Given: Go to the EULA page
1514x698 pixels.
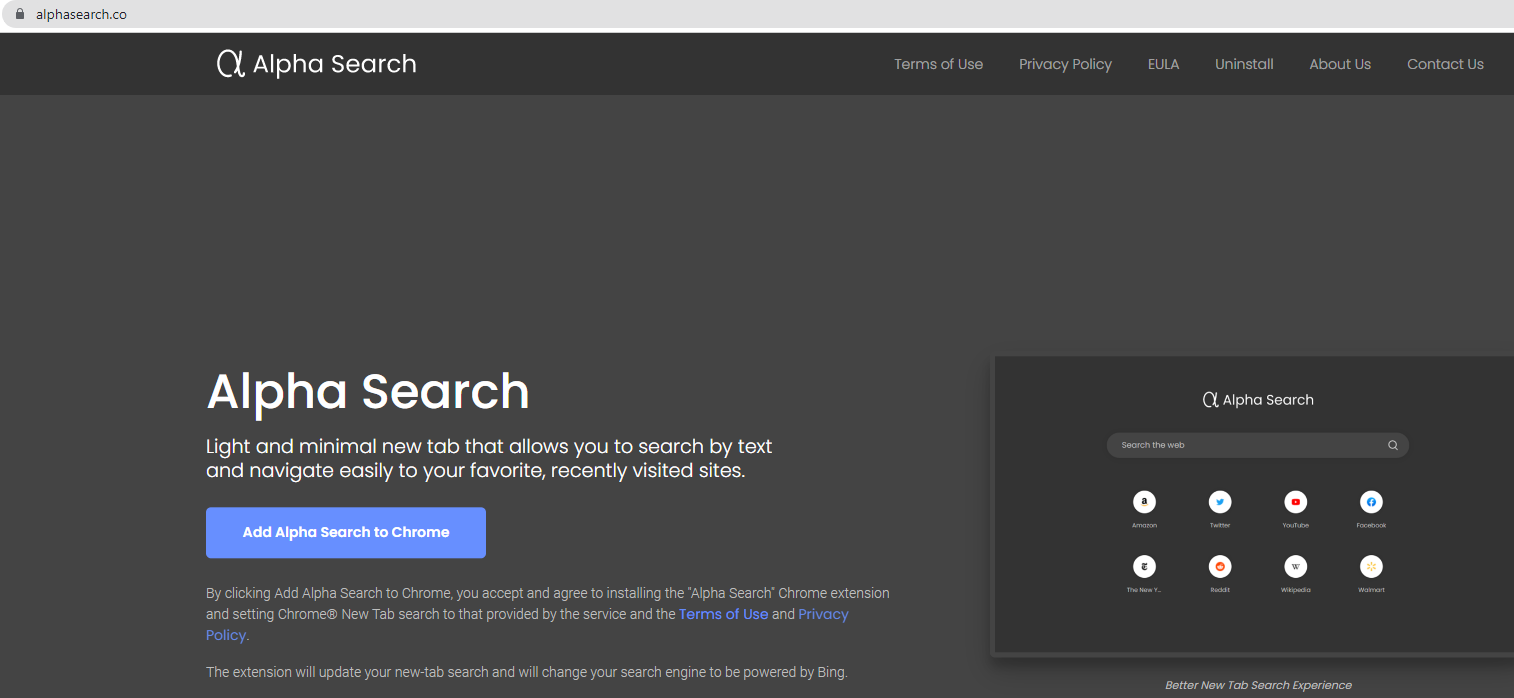Looking at the screenshot, I should click(1163, 64).
